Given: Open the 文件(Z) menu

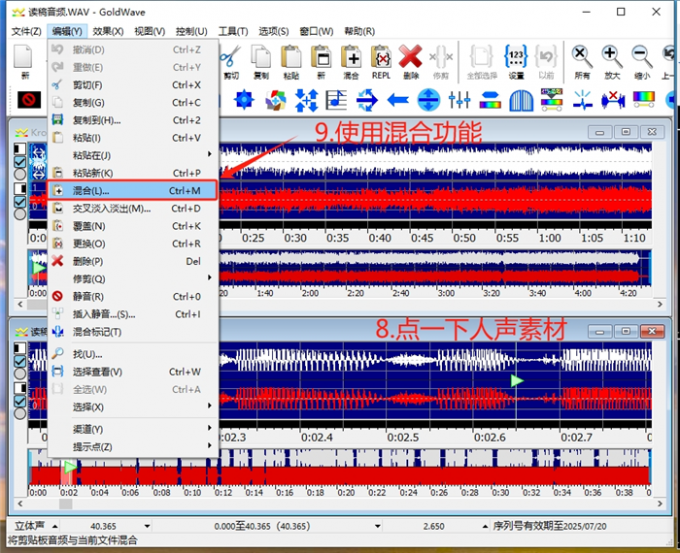Looking at the screenshot, I should click(26, 31).
